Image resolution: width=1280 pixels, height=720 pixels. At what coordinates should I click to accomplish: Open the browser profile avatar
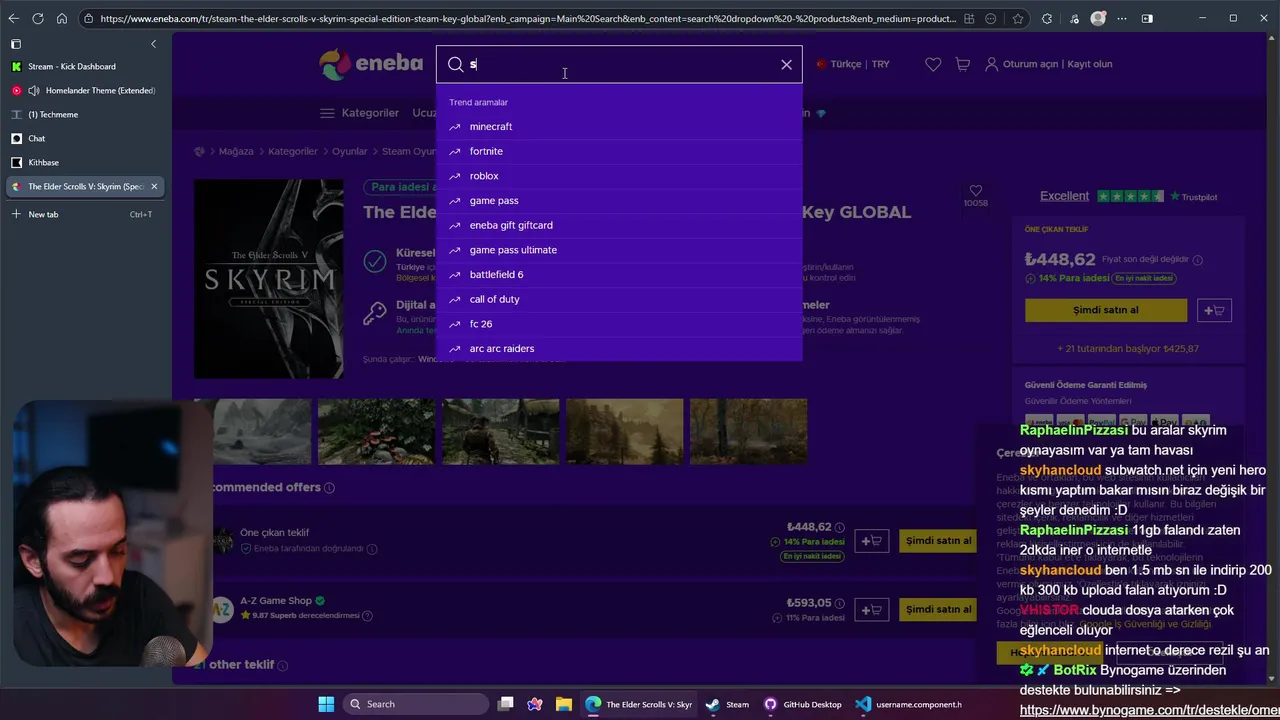(1099, 18)
